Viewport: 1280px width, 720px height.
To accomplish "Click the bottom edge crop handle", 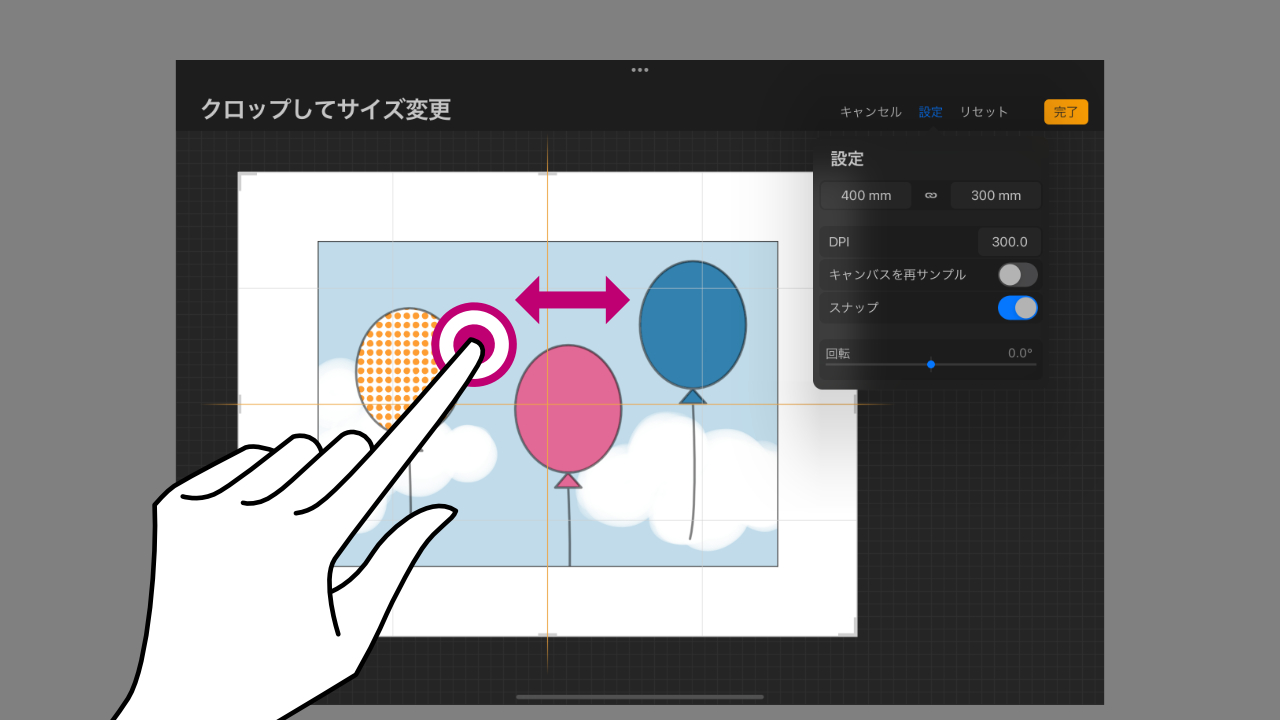I will (x=547, y=635).
